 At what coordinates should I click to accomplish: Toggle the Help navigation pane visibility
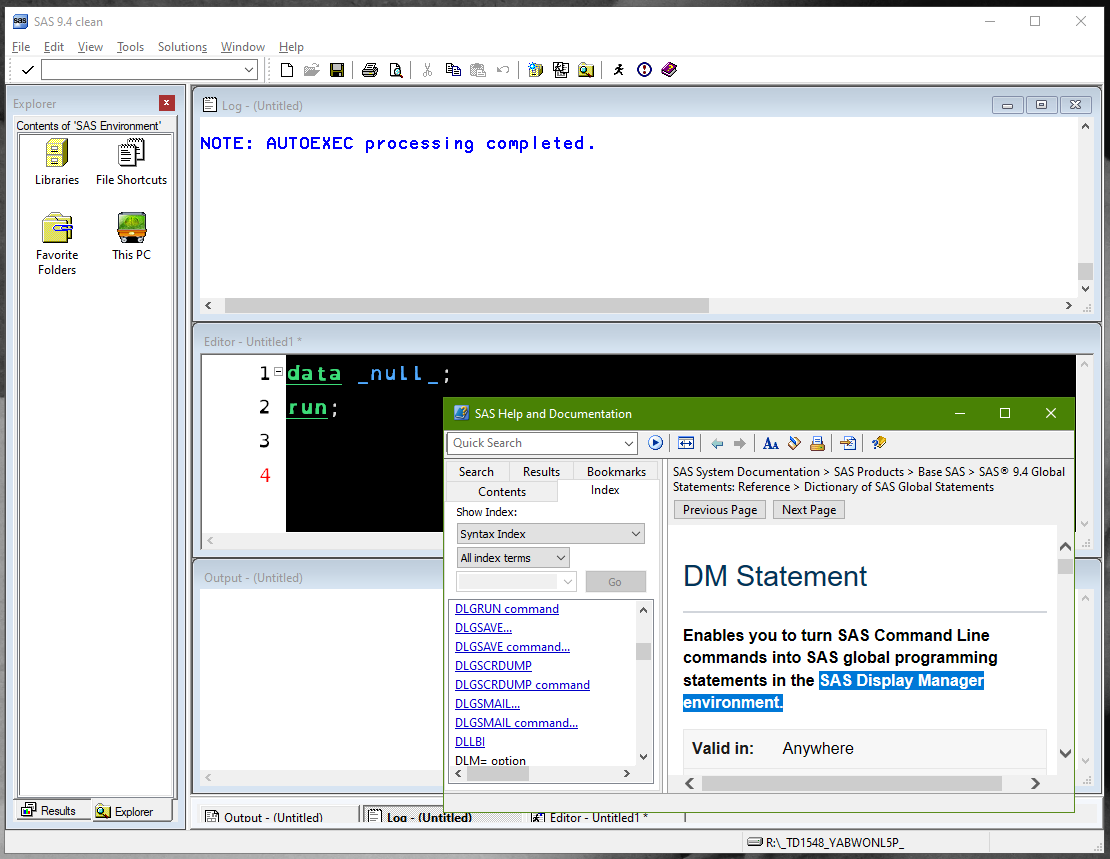pyautogui.click(x=686, y=443)
